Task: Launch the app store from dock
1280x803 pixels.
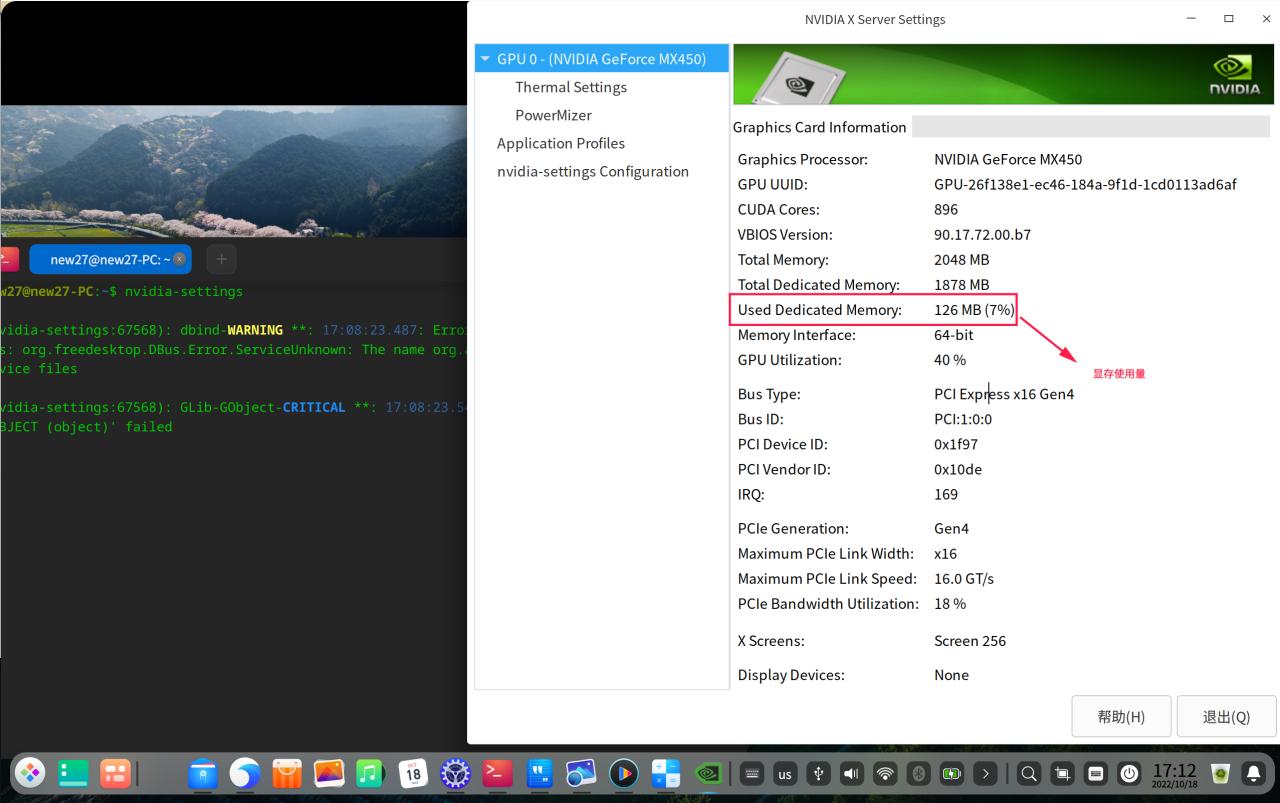Action: coord(287,773)
